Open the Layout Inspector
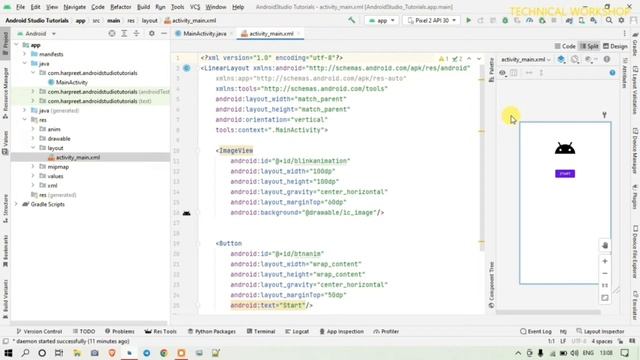 coord(600,331)
